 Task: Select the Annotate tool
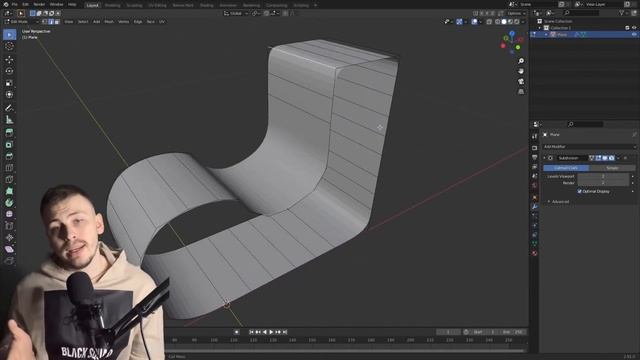[x=9, y=108]
